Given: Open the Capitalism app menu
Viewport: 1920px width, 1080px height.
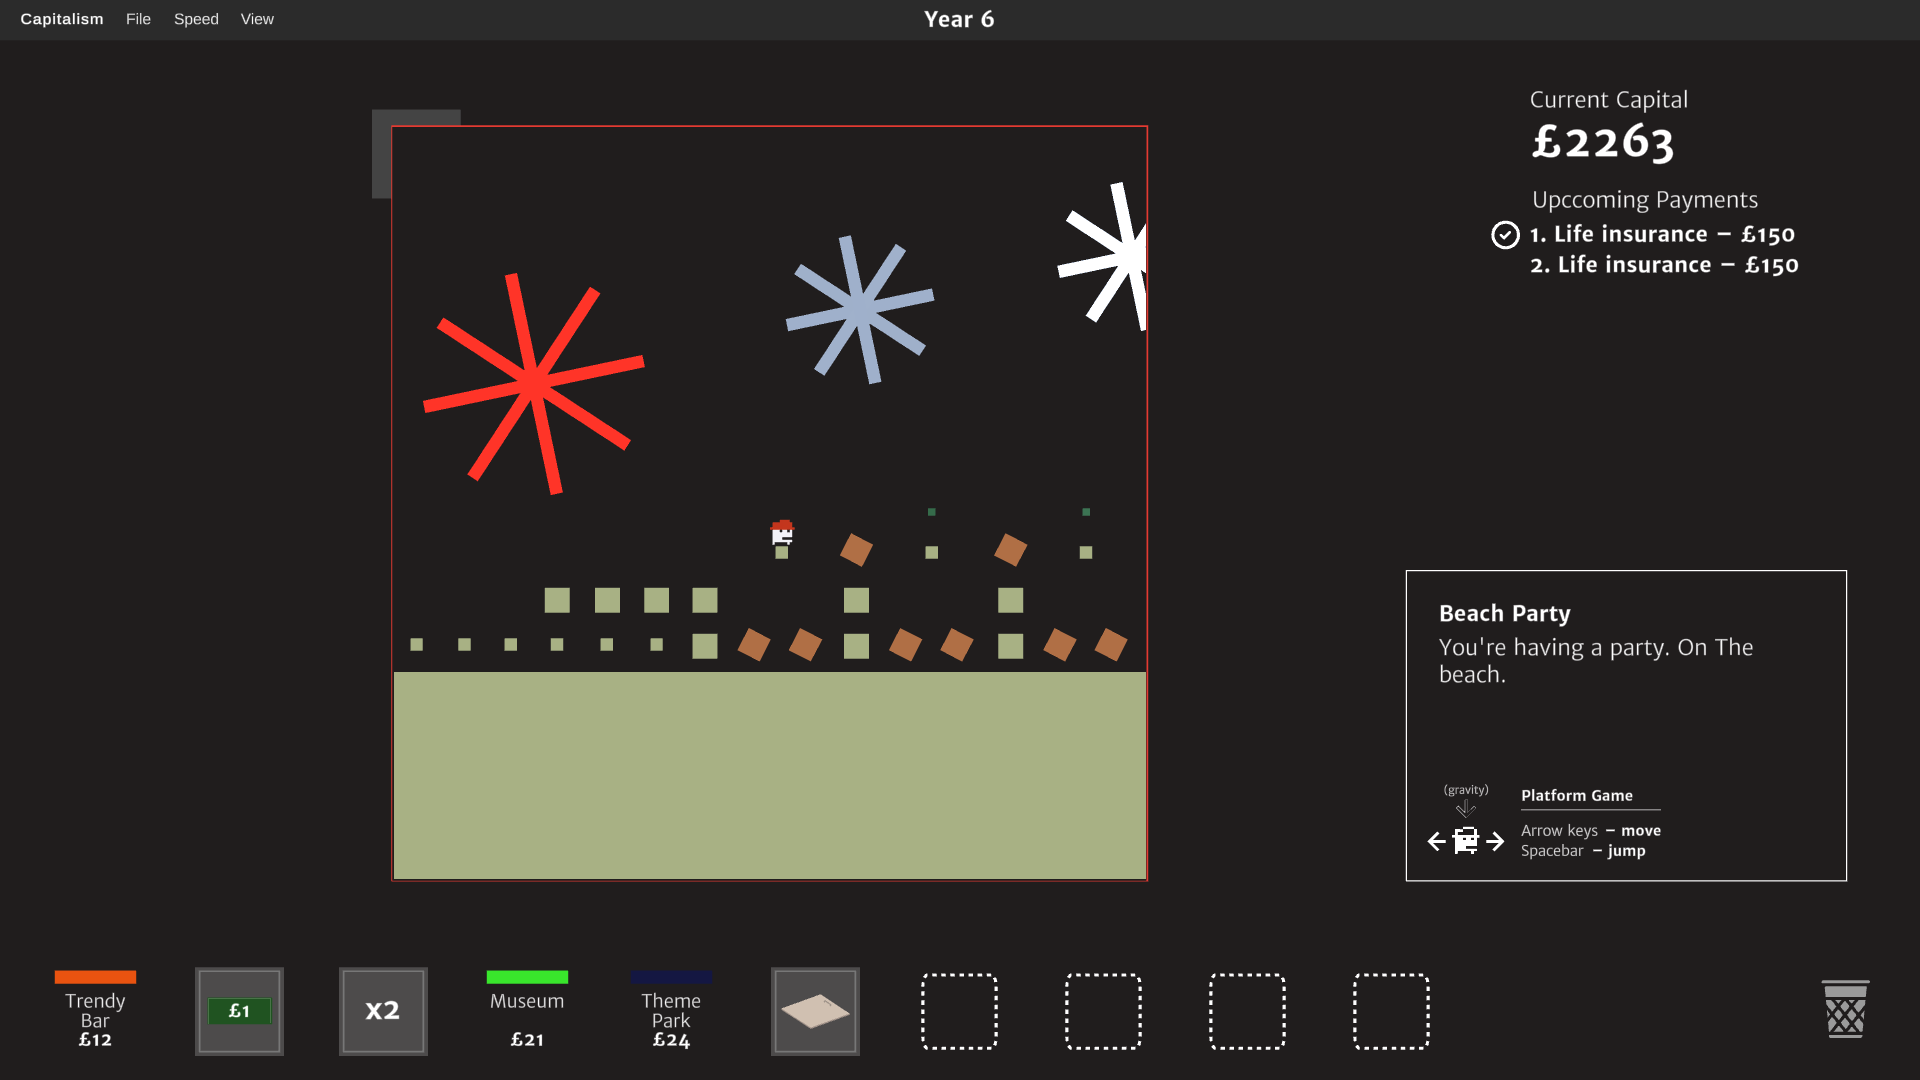Looking at the screenshot, I should (62, 19).
